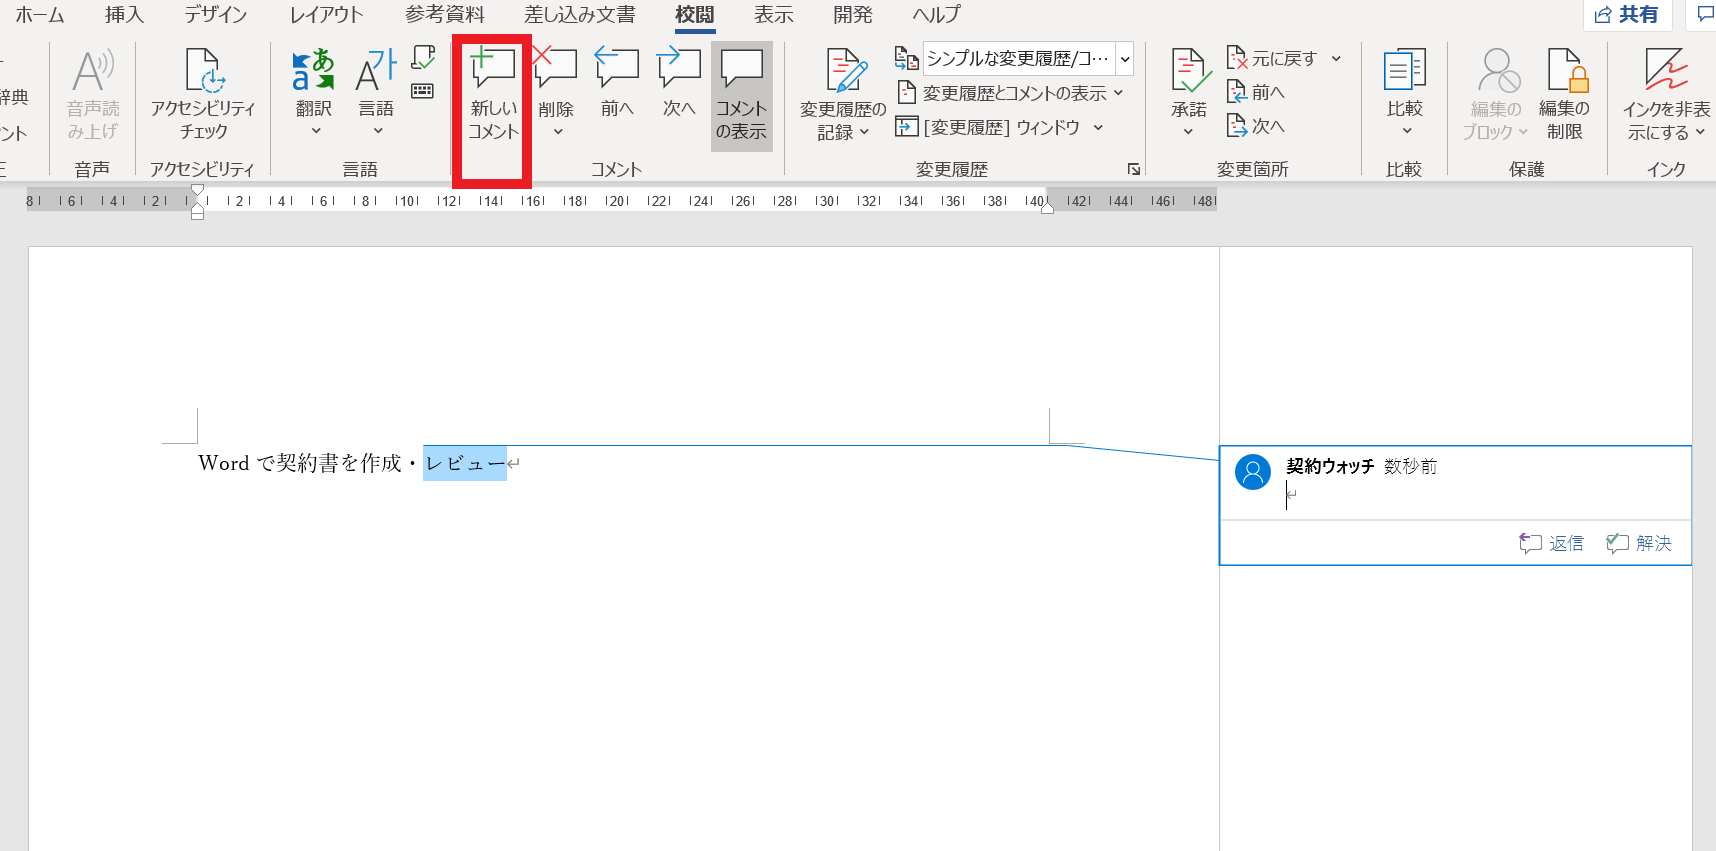Screen dimensions: 1716x851
Task: Expand the 承諾 dropdown arrow
Action: 1188,131
